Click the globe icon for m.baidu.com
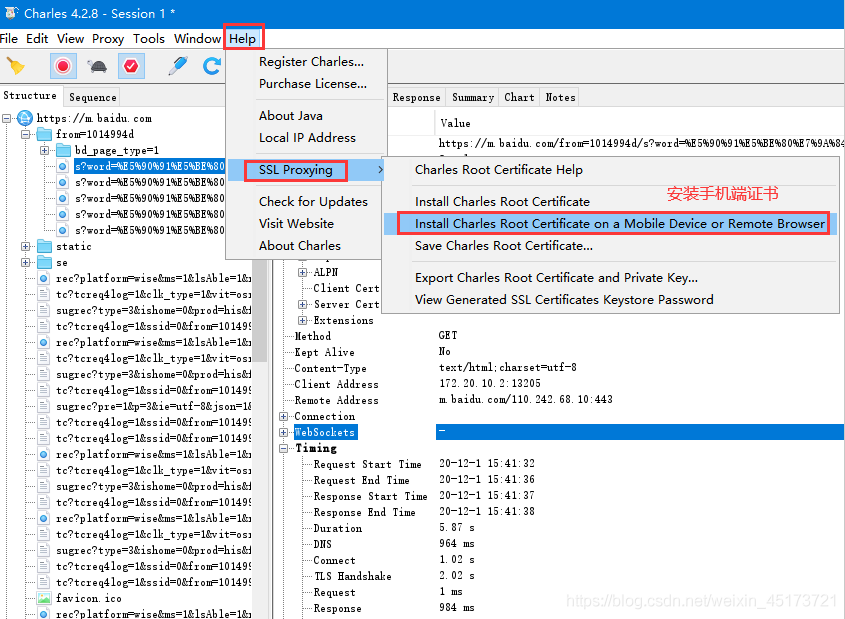The width and height of the screenshot is (845, 619). (25, 118)
